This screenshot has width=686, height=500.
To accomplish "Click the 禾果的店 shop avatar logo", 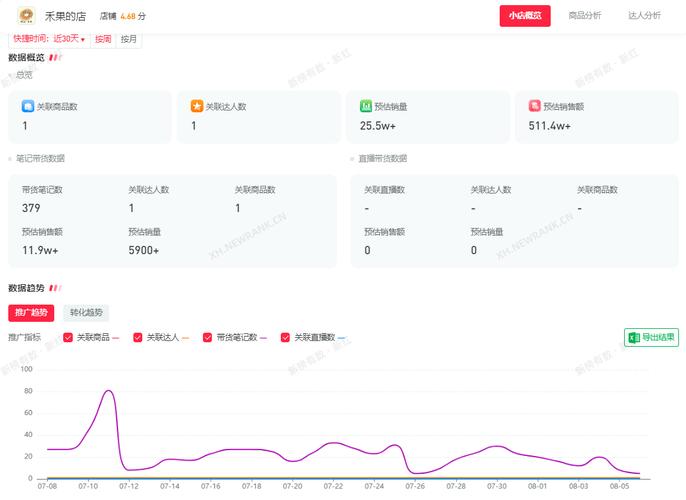I will (26, 16).
